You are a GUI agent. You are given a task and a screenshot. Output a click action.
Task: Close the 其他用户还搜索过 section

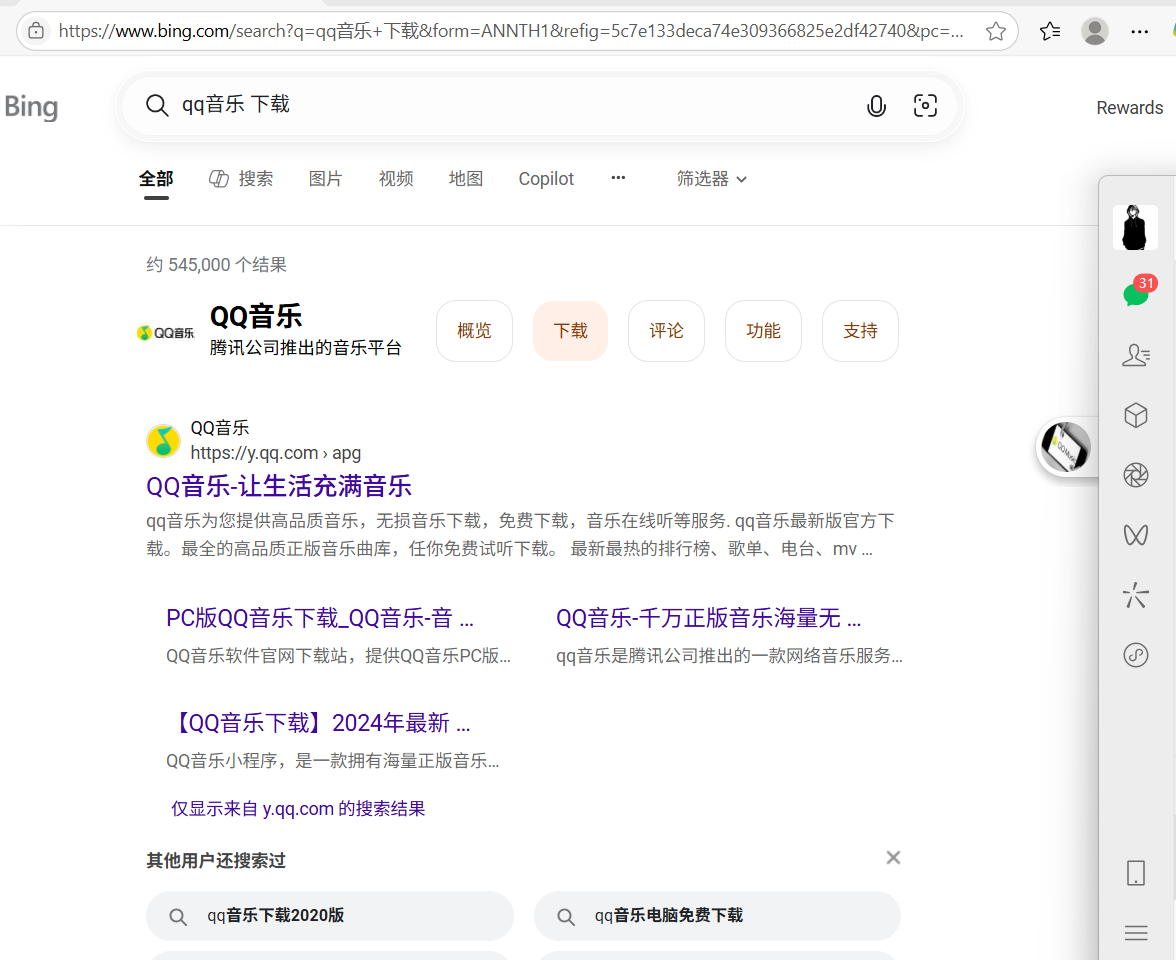892,857
